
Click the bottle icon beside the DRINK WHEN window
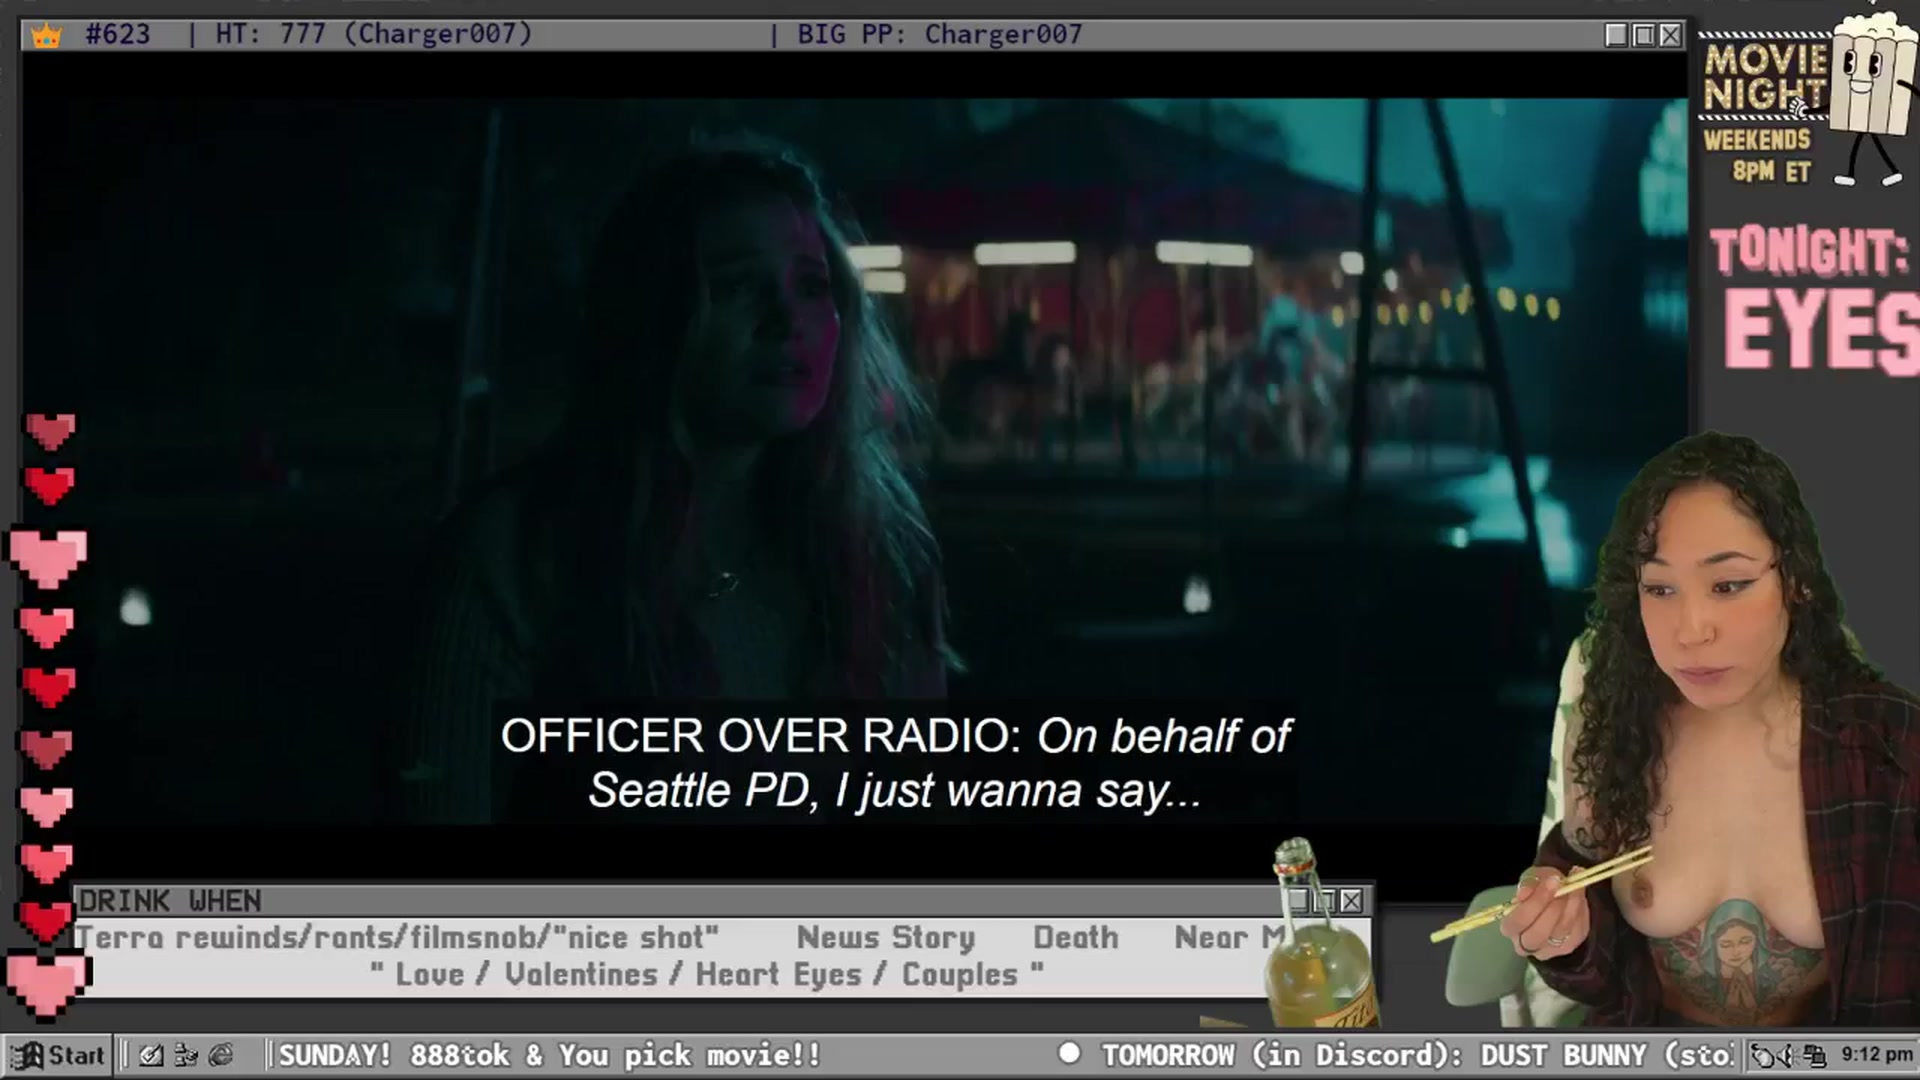(x=1320, y=932)
